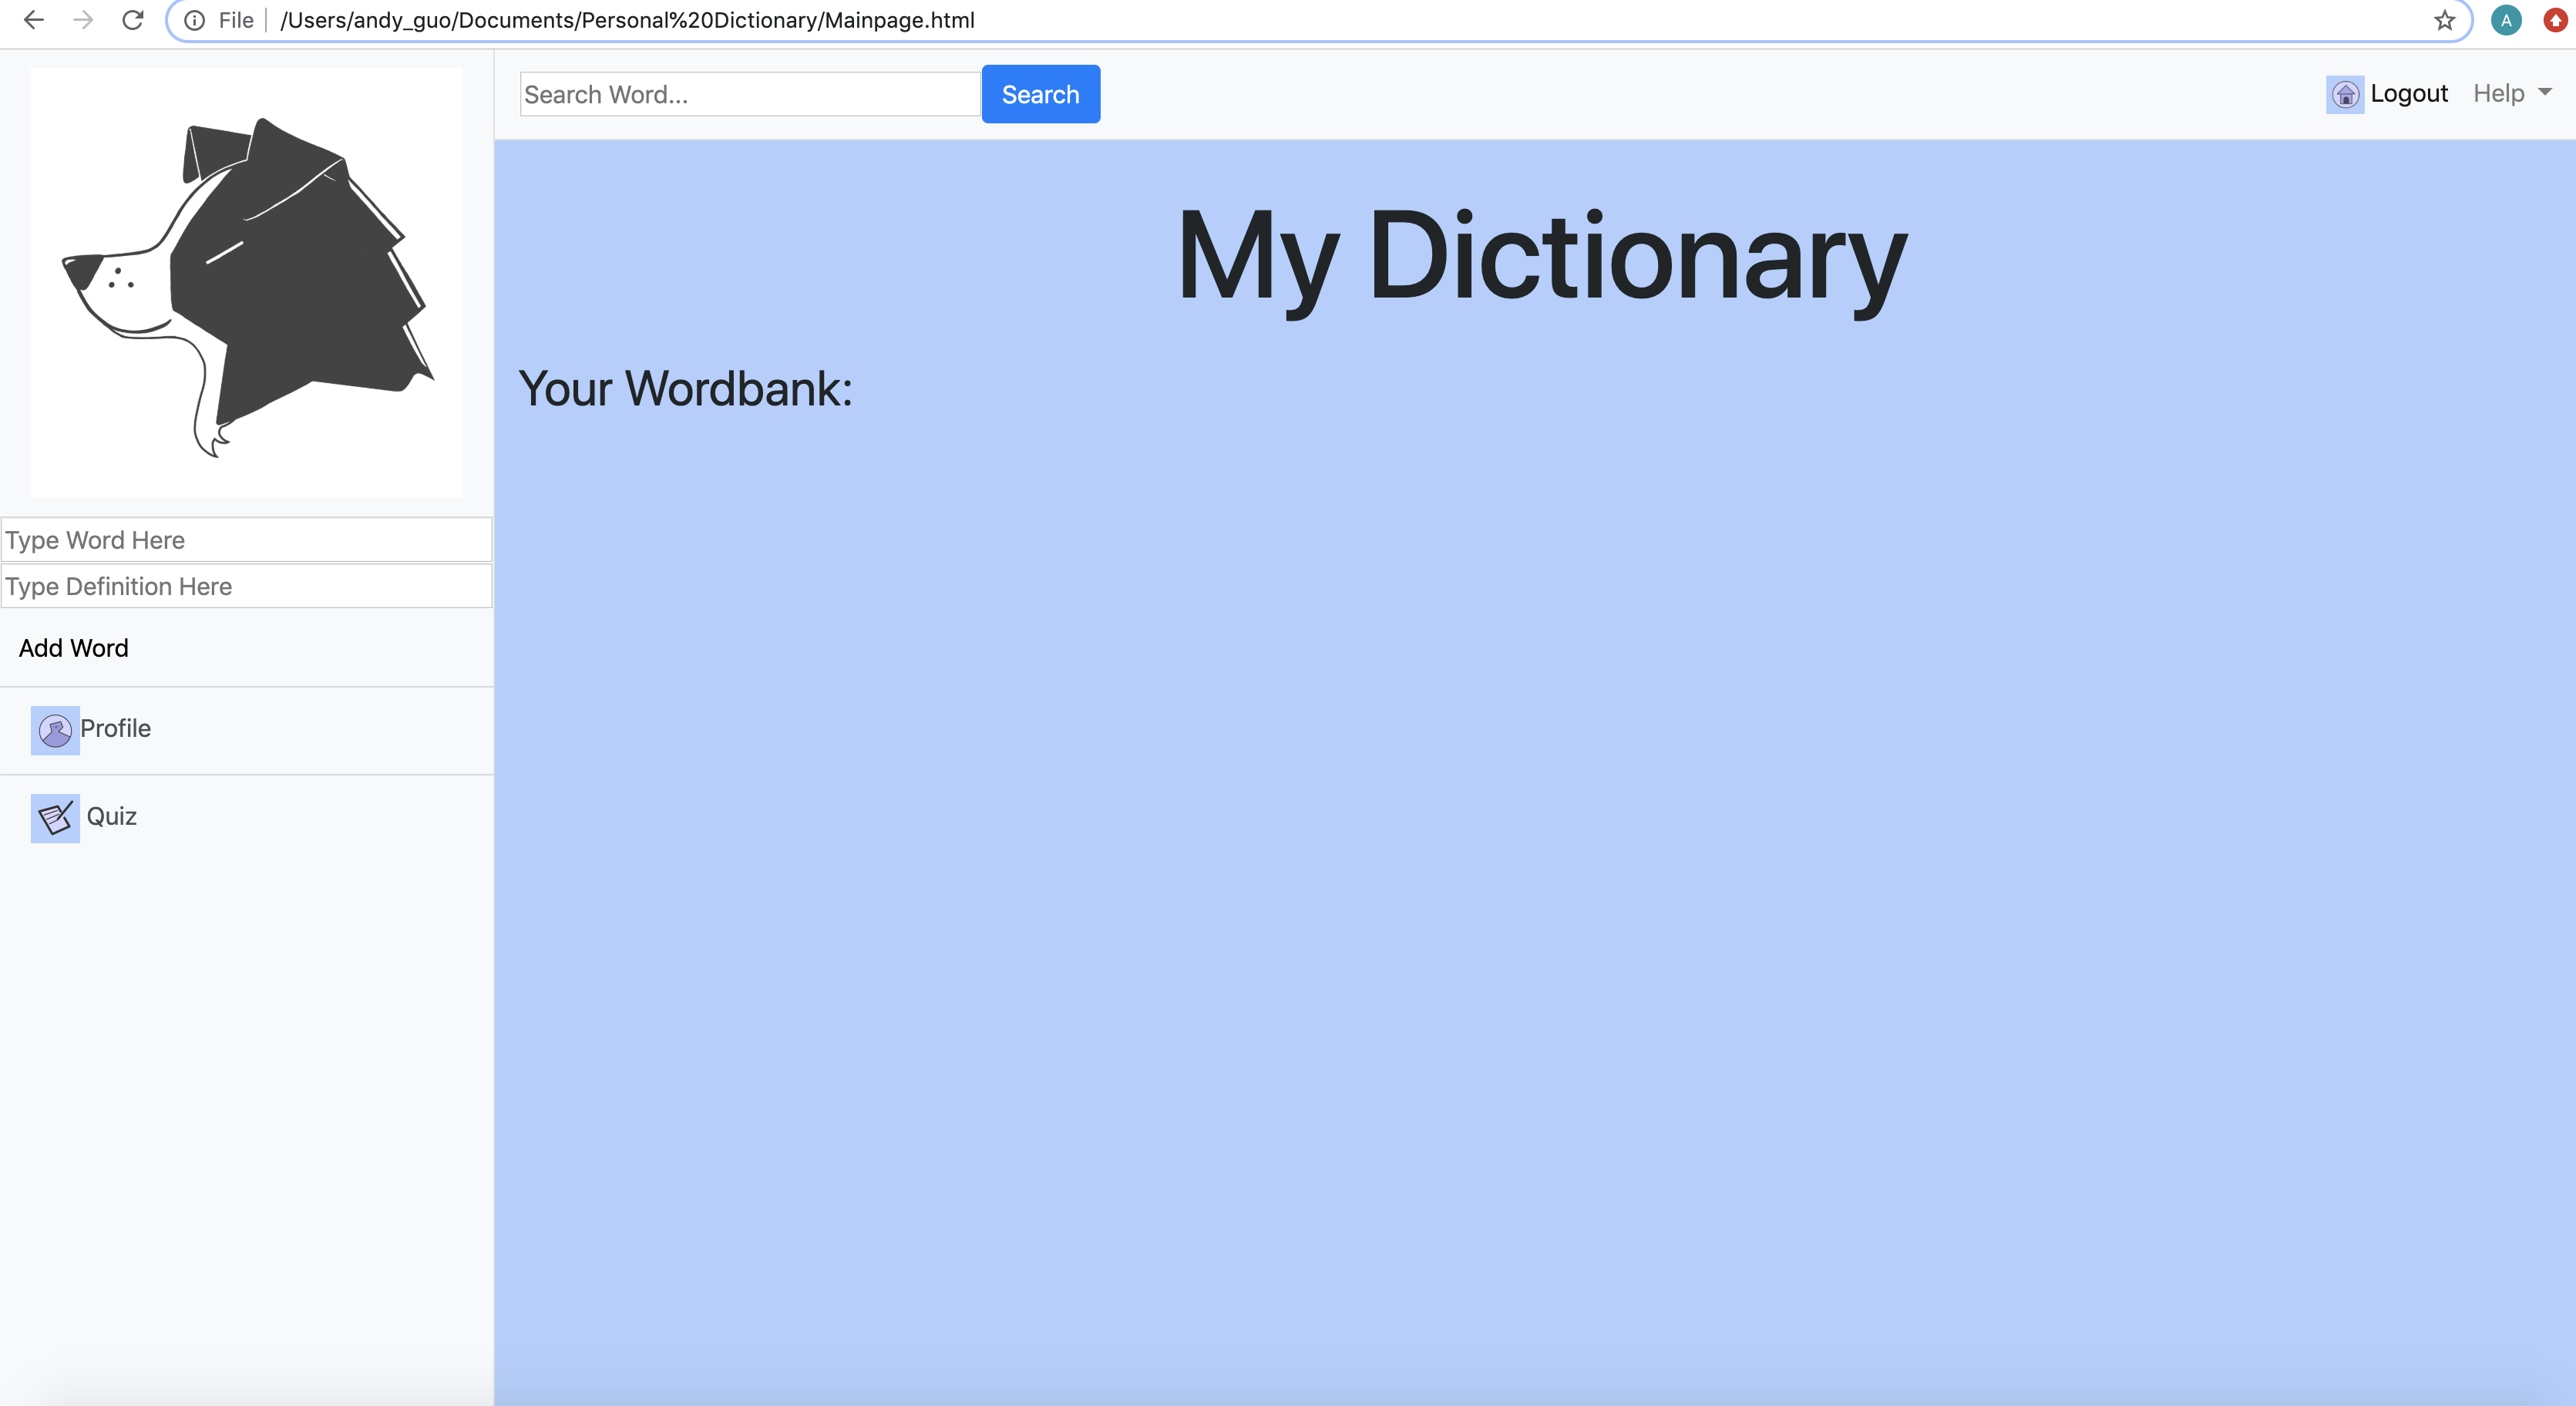Click the Logout link

(x=2408, y=93)
